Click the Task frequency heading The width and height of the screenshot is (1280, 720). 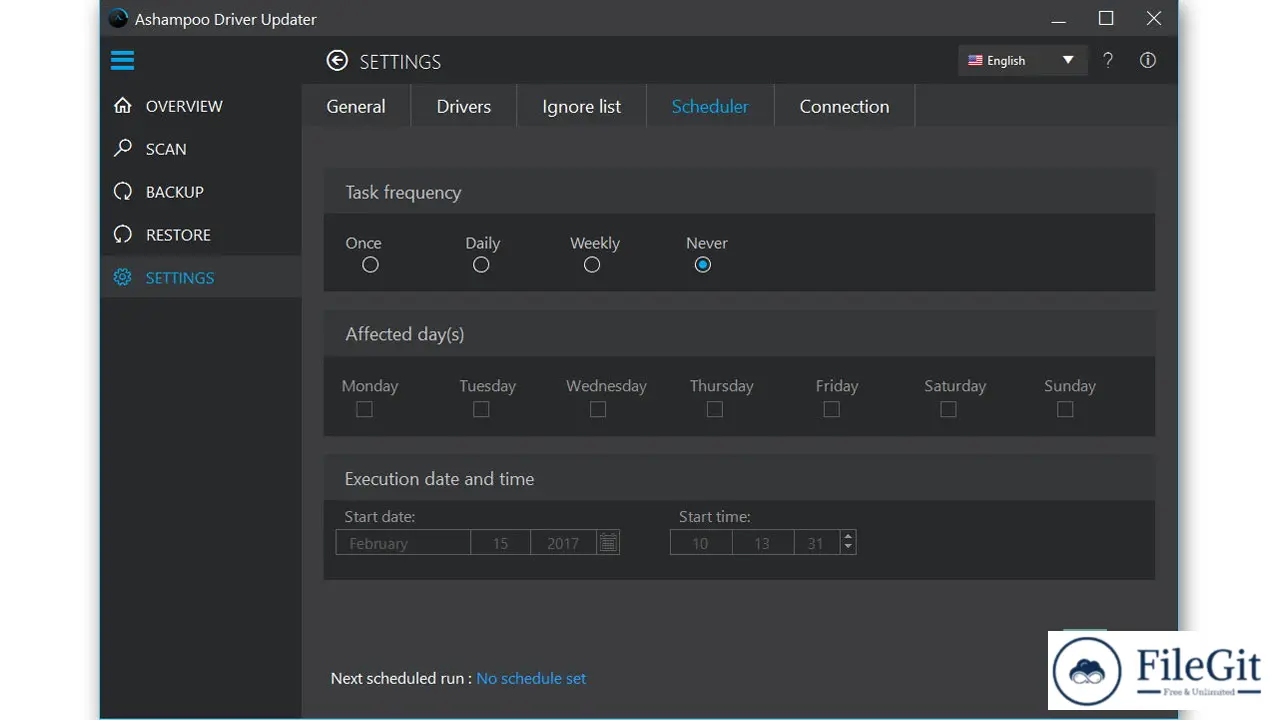pos(403,192)
